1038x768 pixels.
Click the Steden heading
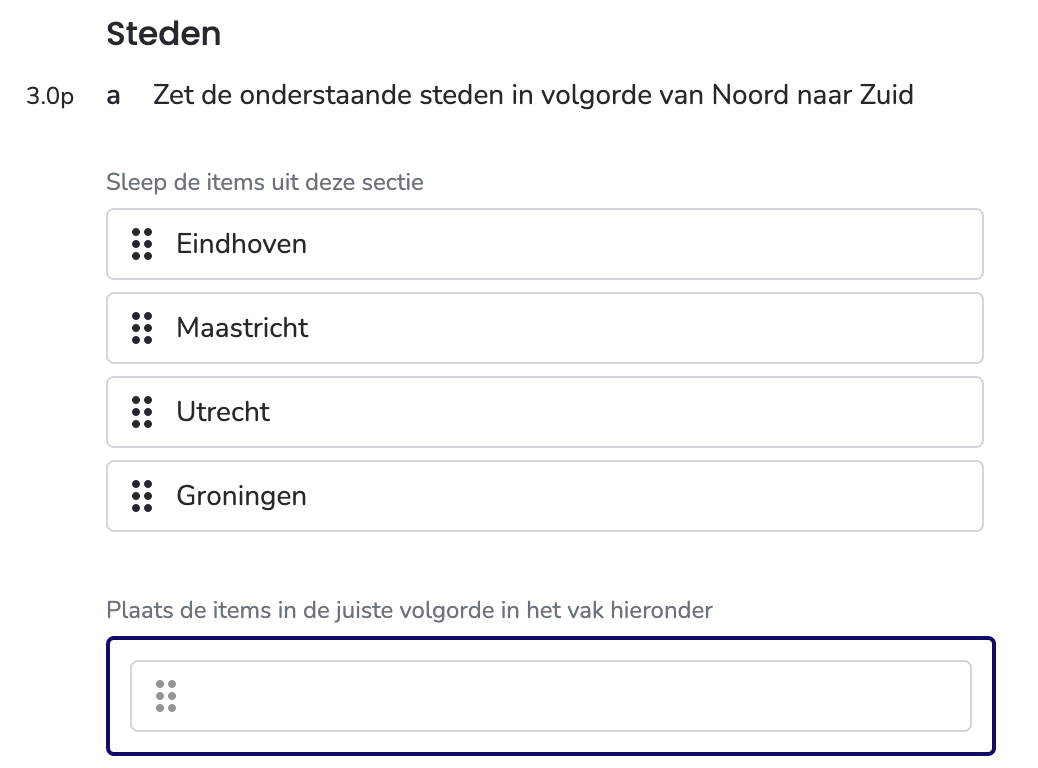pyautogui.click(x=164, y=34)
